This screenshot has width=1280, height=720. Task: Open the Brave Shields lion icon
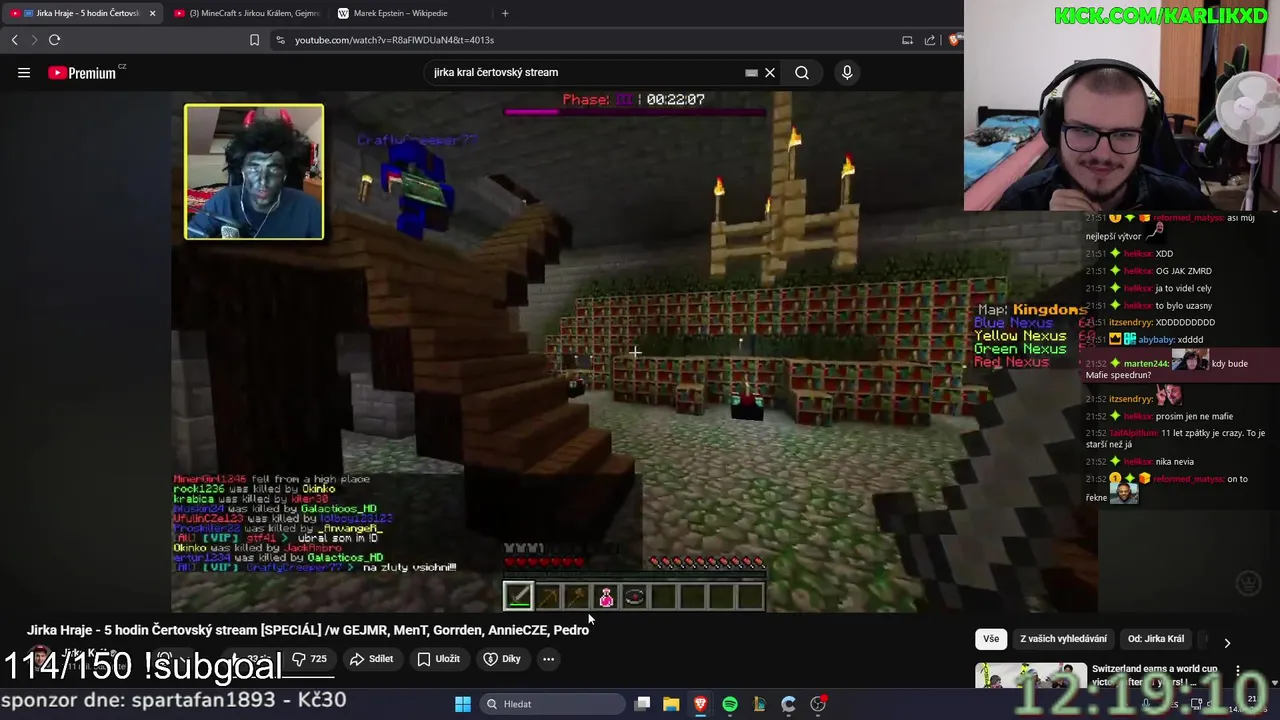coord(955,40)
